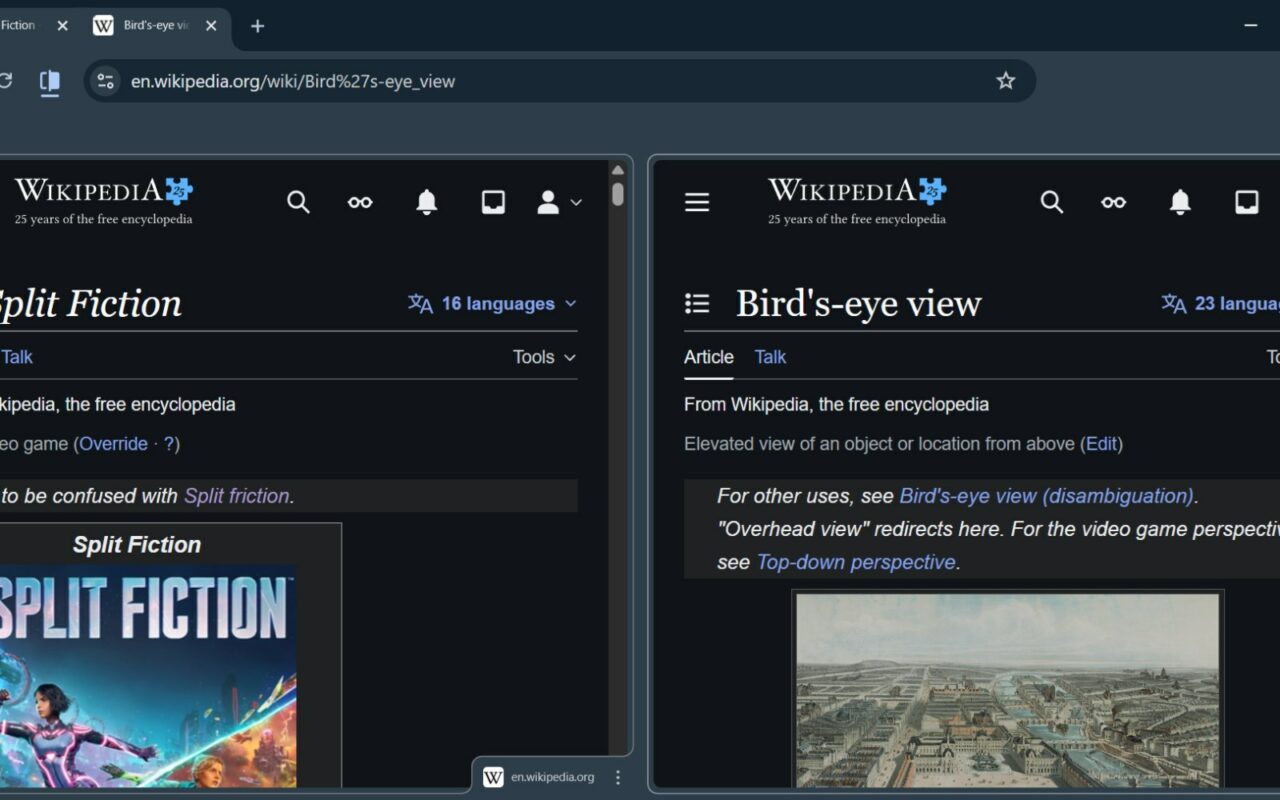1280x800 pixels.
Task: Select the Article tab in Bird's-eye view pane
Action: (709, 357)
